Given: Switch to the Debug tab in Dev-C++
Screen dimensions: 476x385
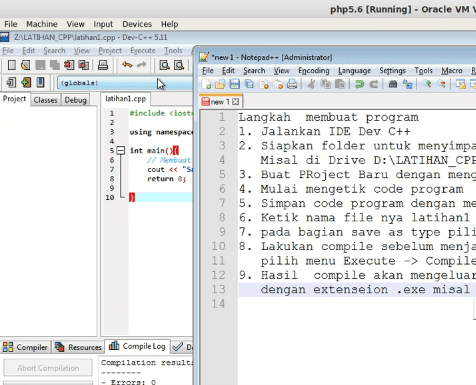Looking at the screenshot, I should pyautogui.click(x=75, y=100).
